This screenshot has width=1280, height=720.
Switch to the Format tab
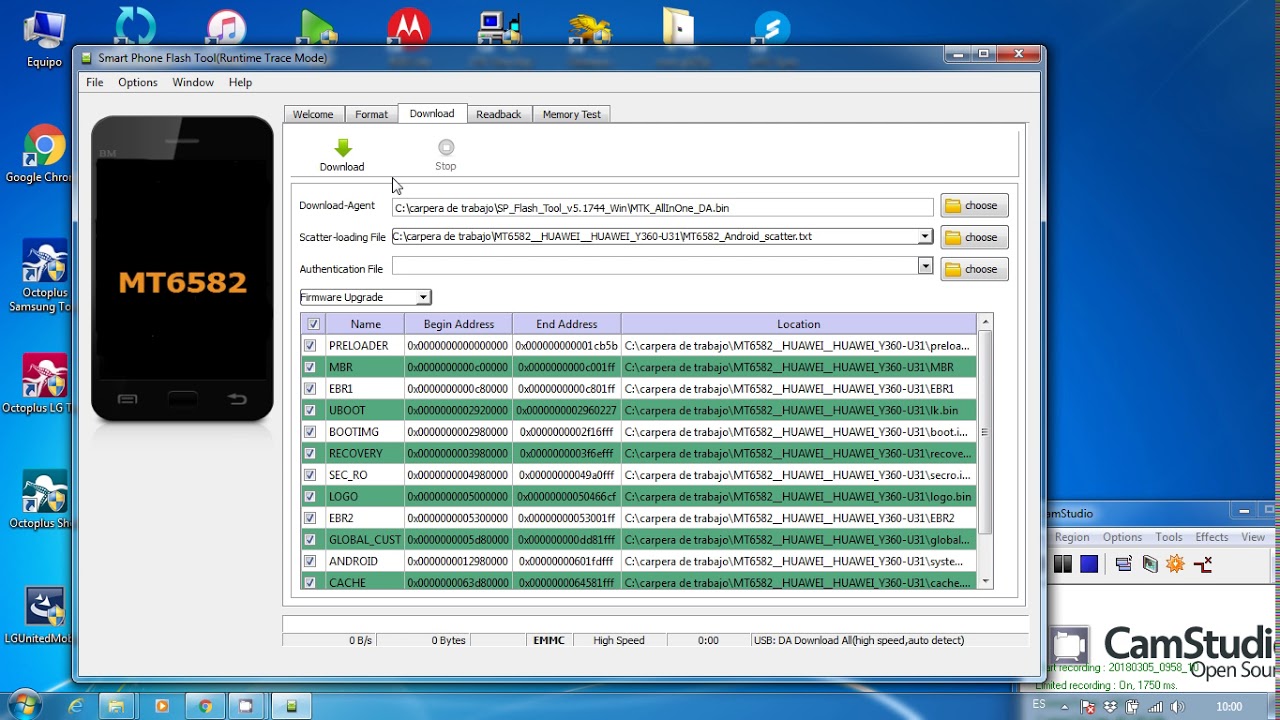click(x=371, y=115)
